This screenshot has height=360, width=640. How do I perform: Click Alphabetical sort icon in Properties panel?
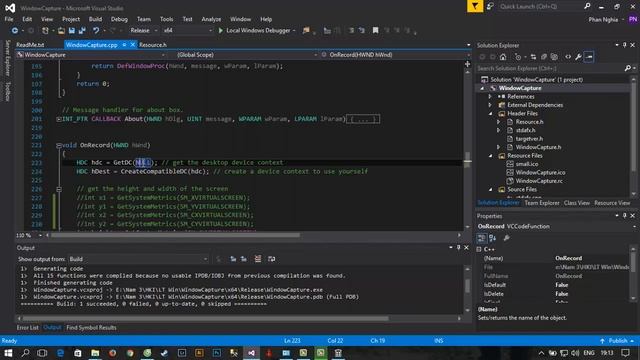coord(493,238)
